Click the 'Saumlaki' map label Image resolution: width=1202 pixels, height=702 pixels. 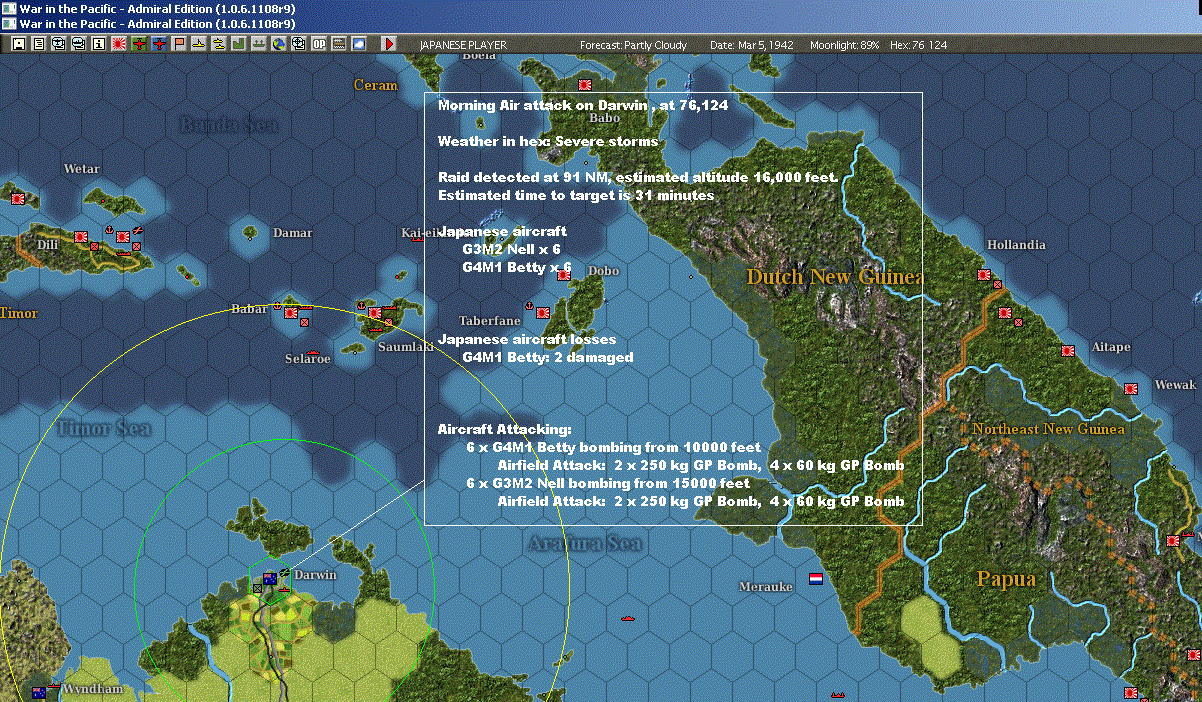pyautogui.click(x=405, y=347)
